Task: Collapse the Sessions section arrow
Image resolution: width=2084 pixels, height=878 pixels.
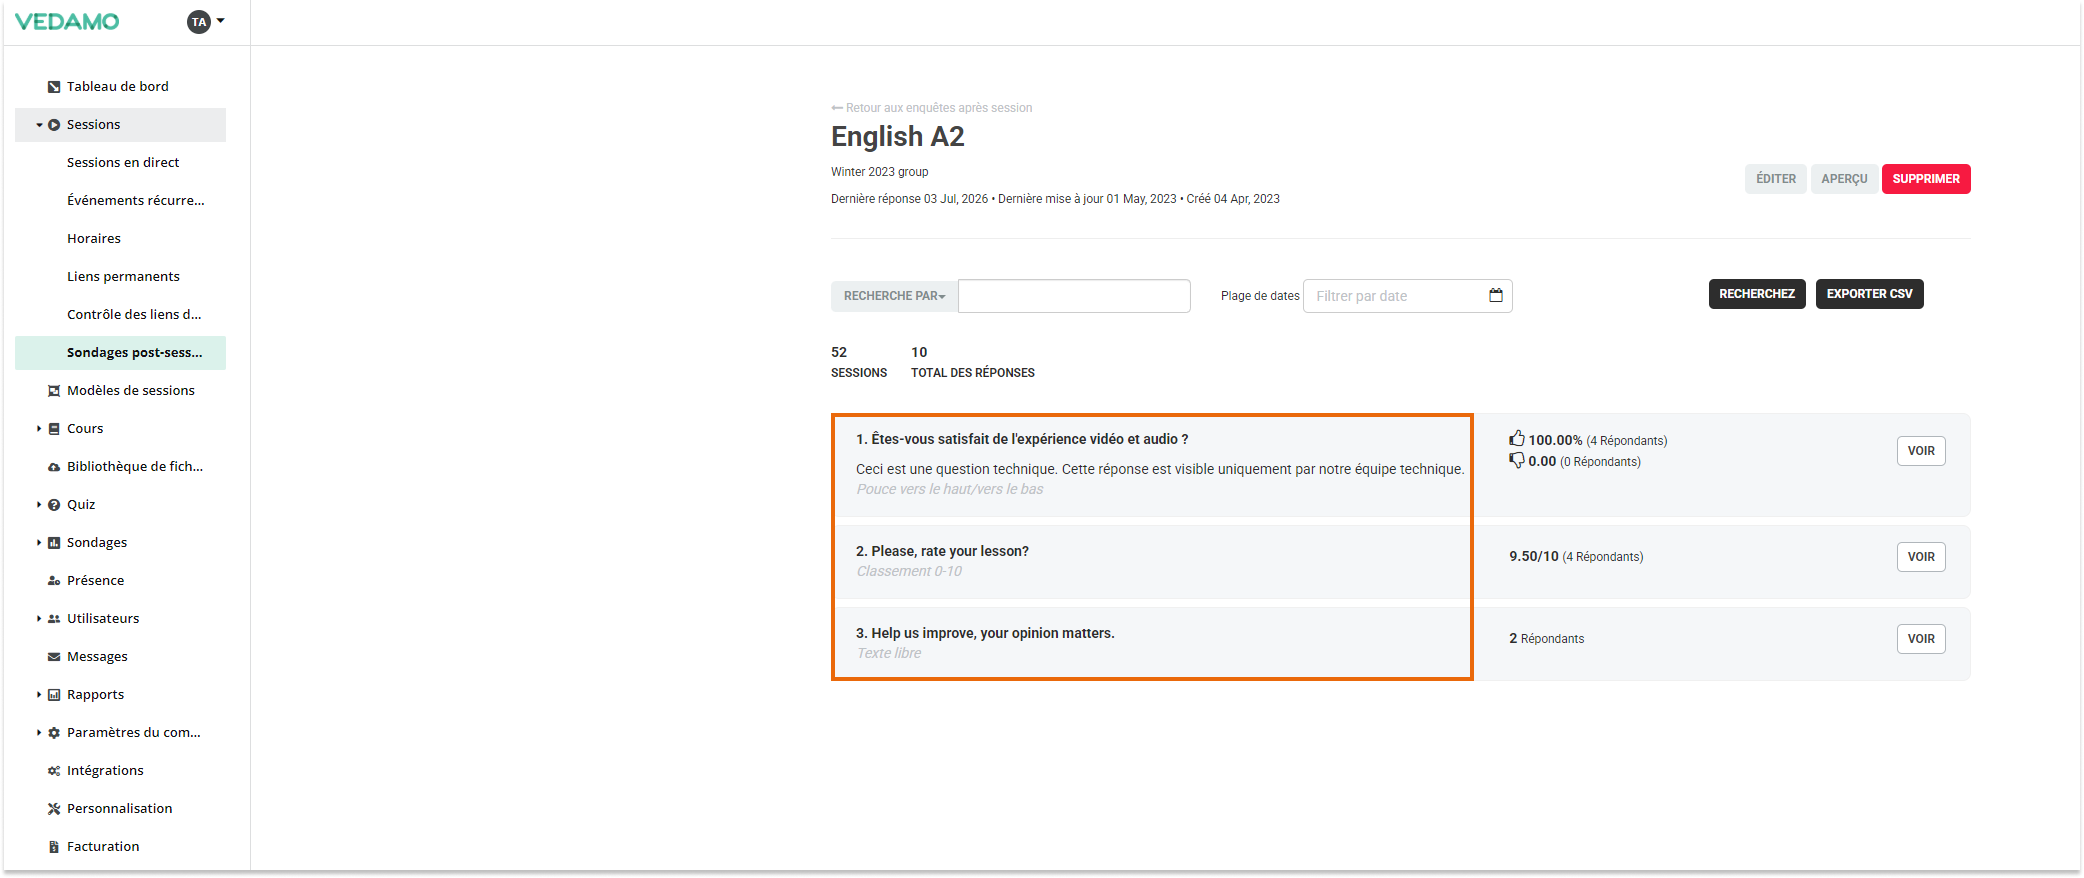Action: (39, 125)
